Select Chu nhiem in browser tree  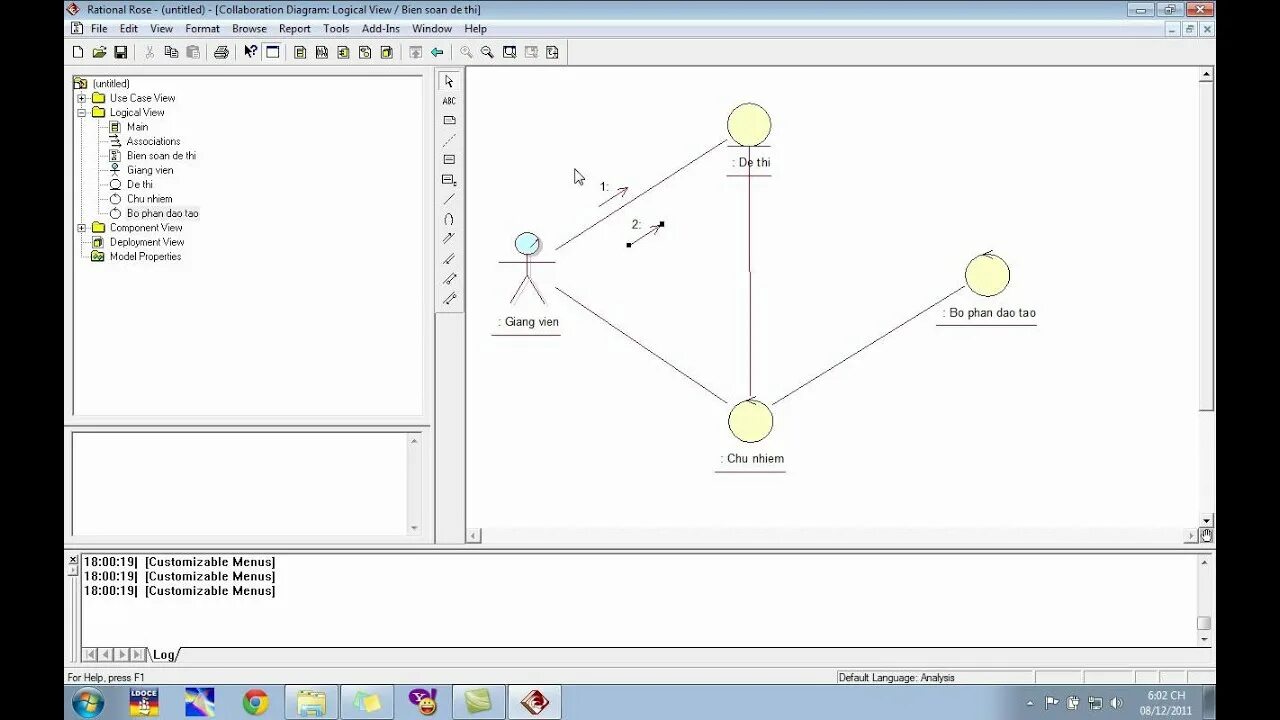[x=149, y=199]
